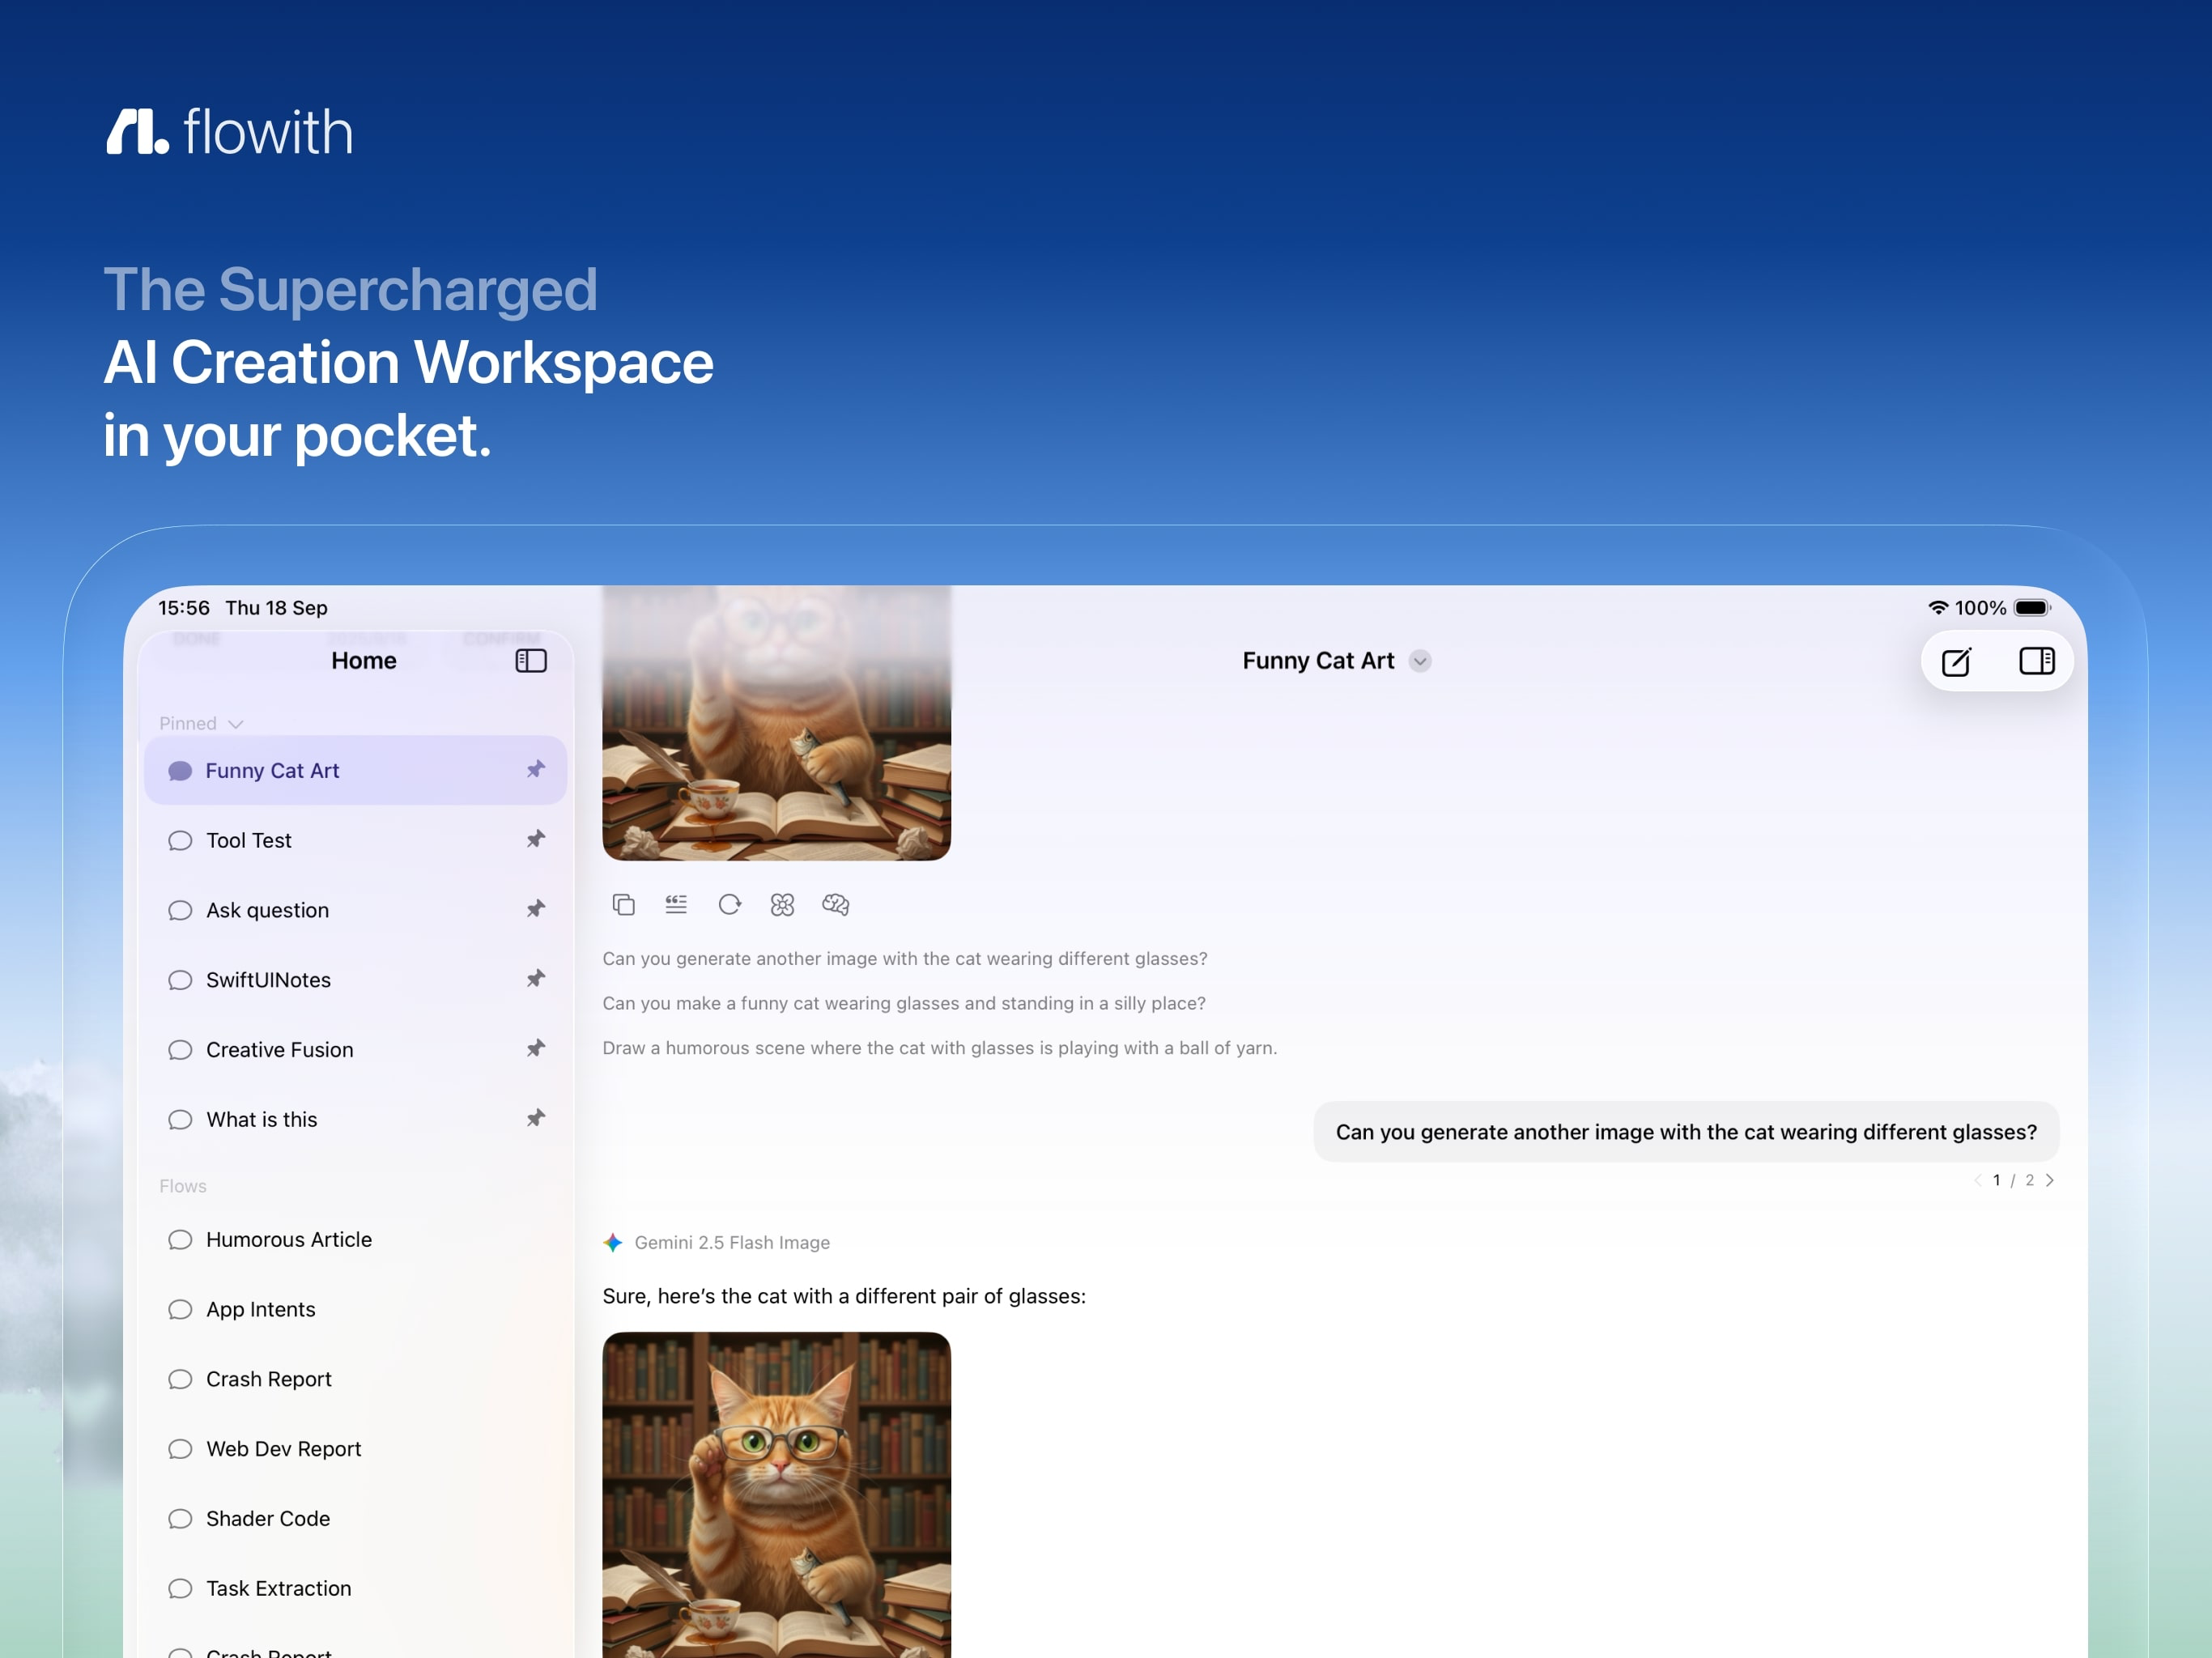The image size is (2212, 1658).
Task: Unpin the Ask question conversation
Action: [x=536, y=909]
